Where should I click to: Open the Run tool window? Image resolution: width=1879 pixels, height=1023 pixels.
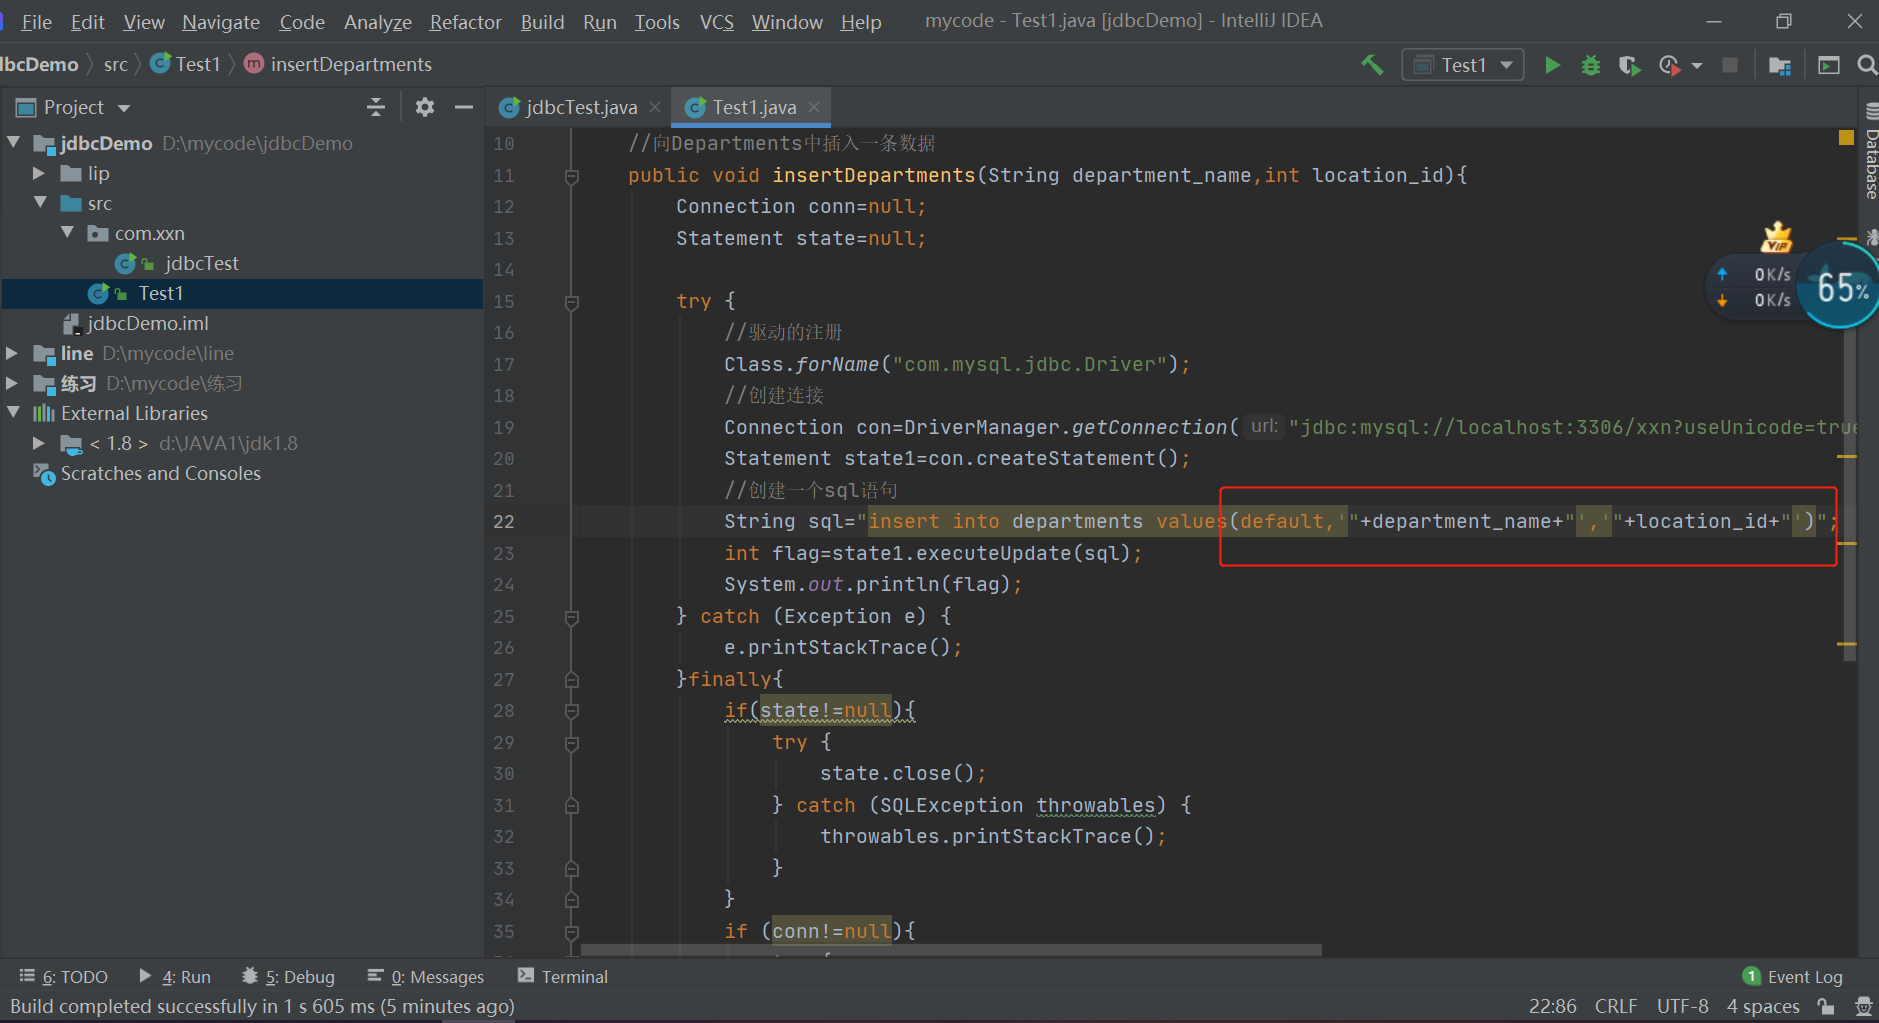click(175, 977)
